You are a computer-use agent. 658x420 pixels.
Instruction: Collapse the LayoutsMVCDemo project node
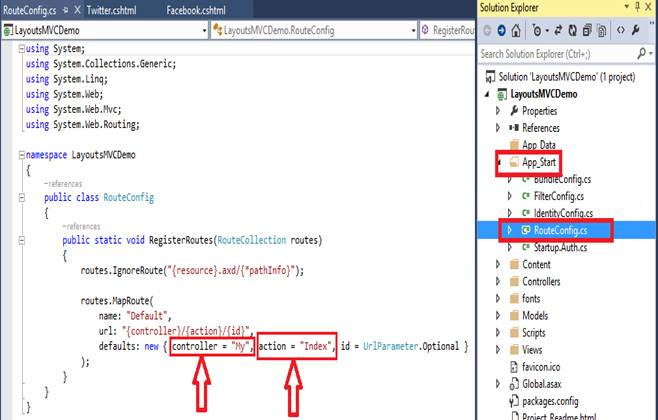tap(487, 94)
